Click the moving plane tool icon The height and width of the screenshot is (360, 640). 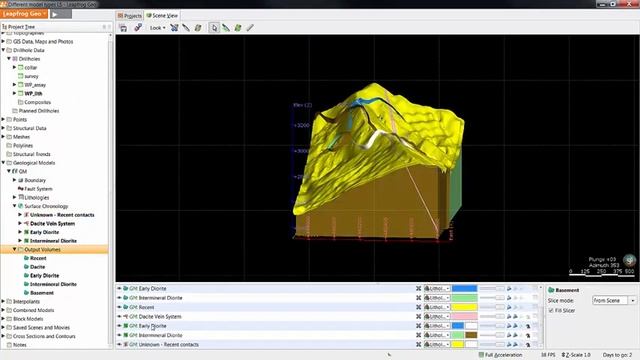pos(198,28)
